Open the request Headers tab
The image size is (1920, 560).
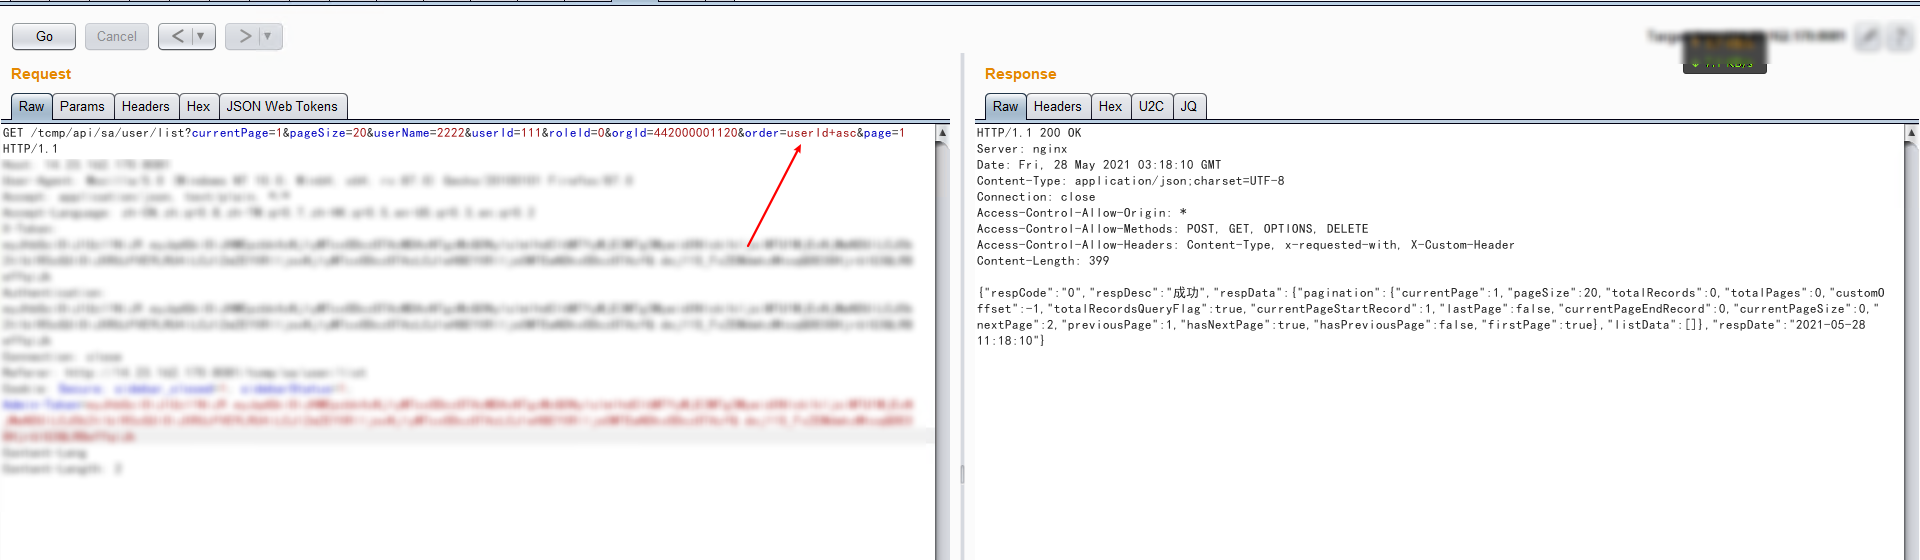pos(146,107)
